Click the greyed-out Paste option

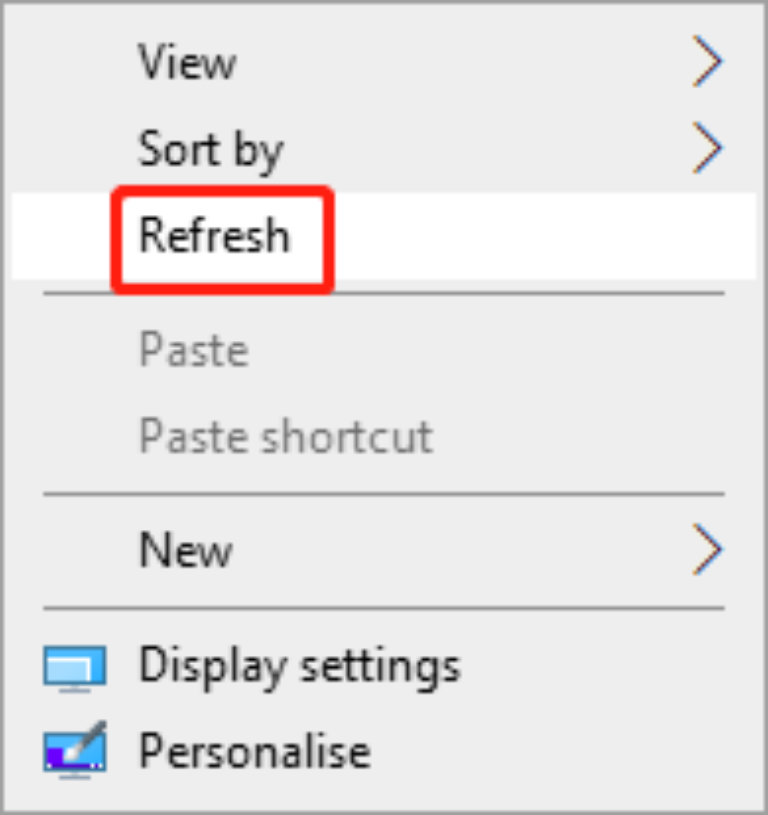coord(193,350)
